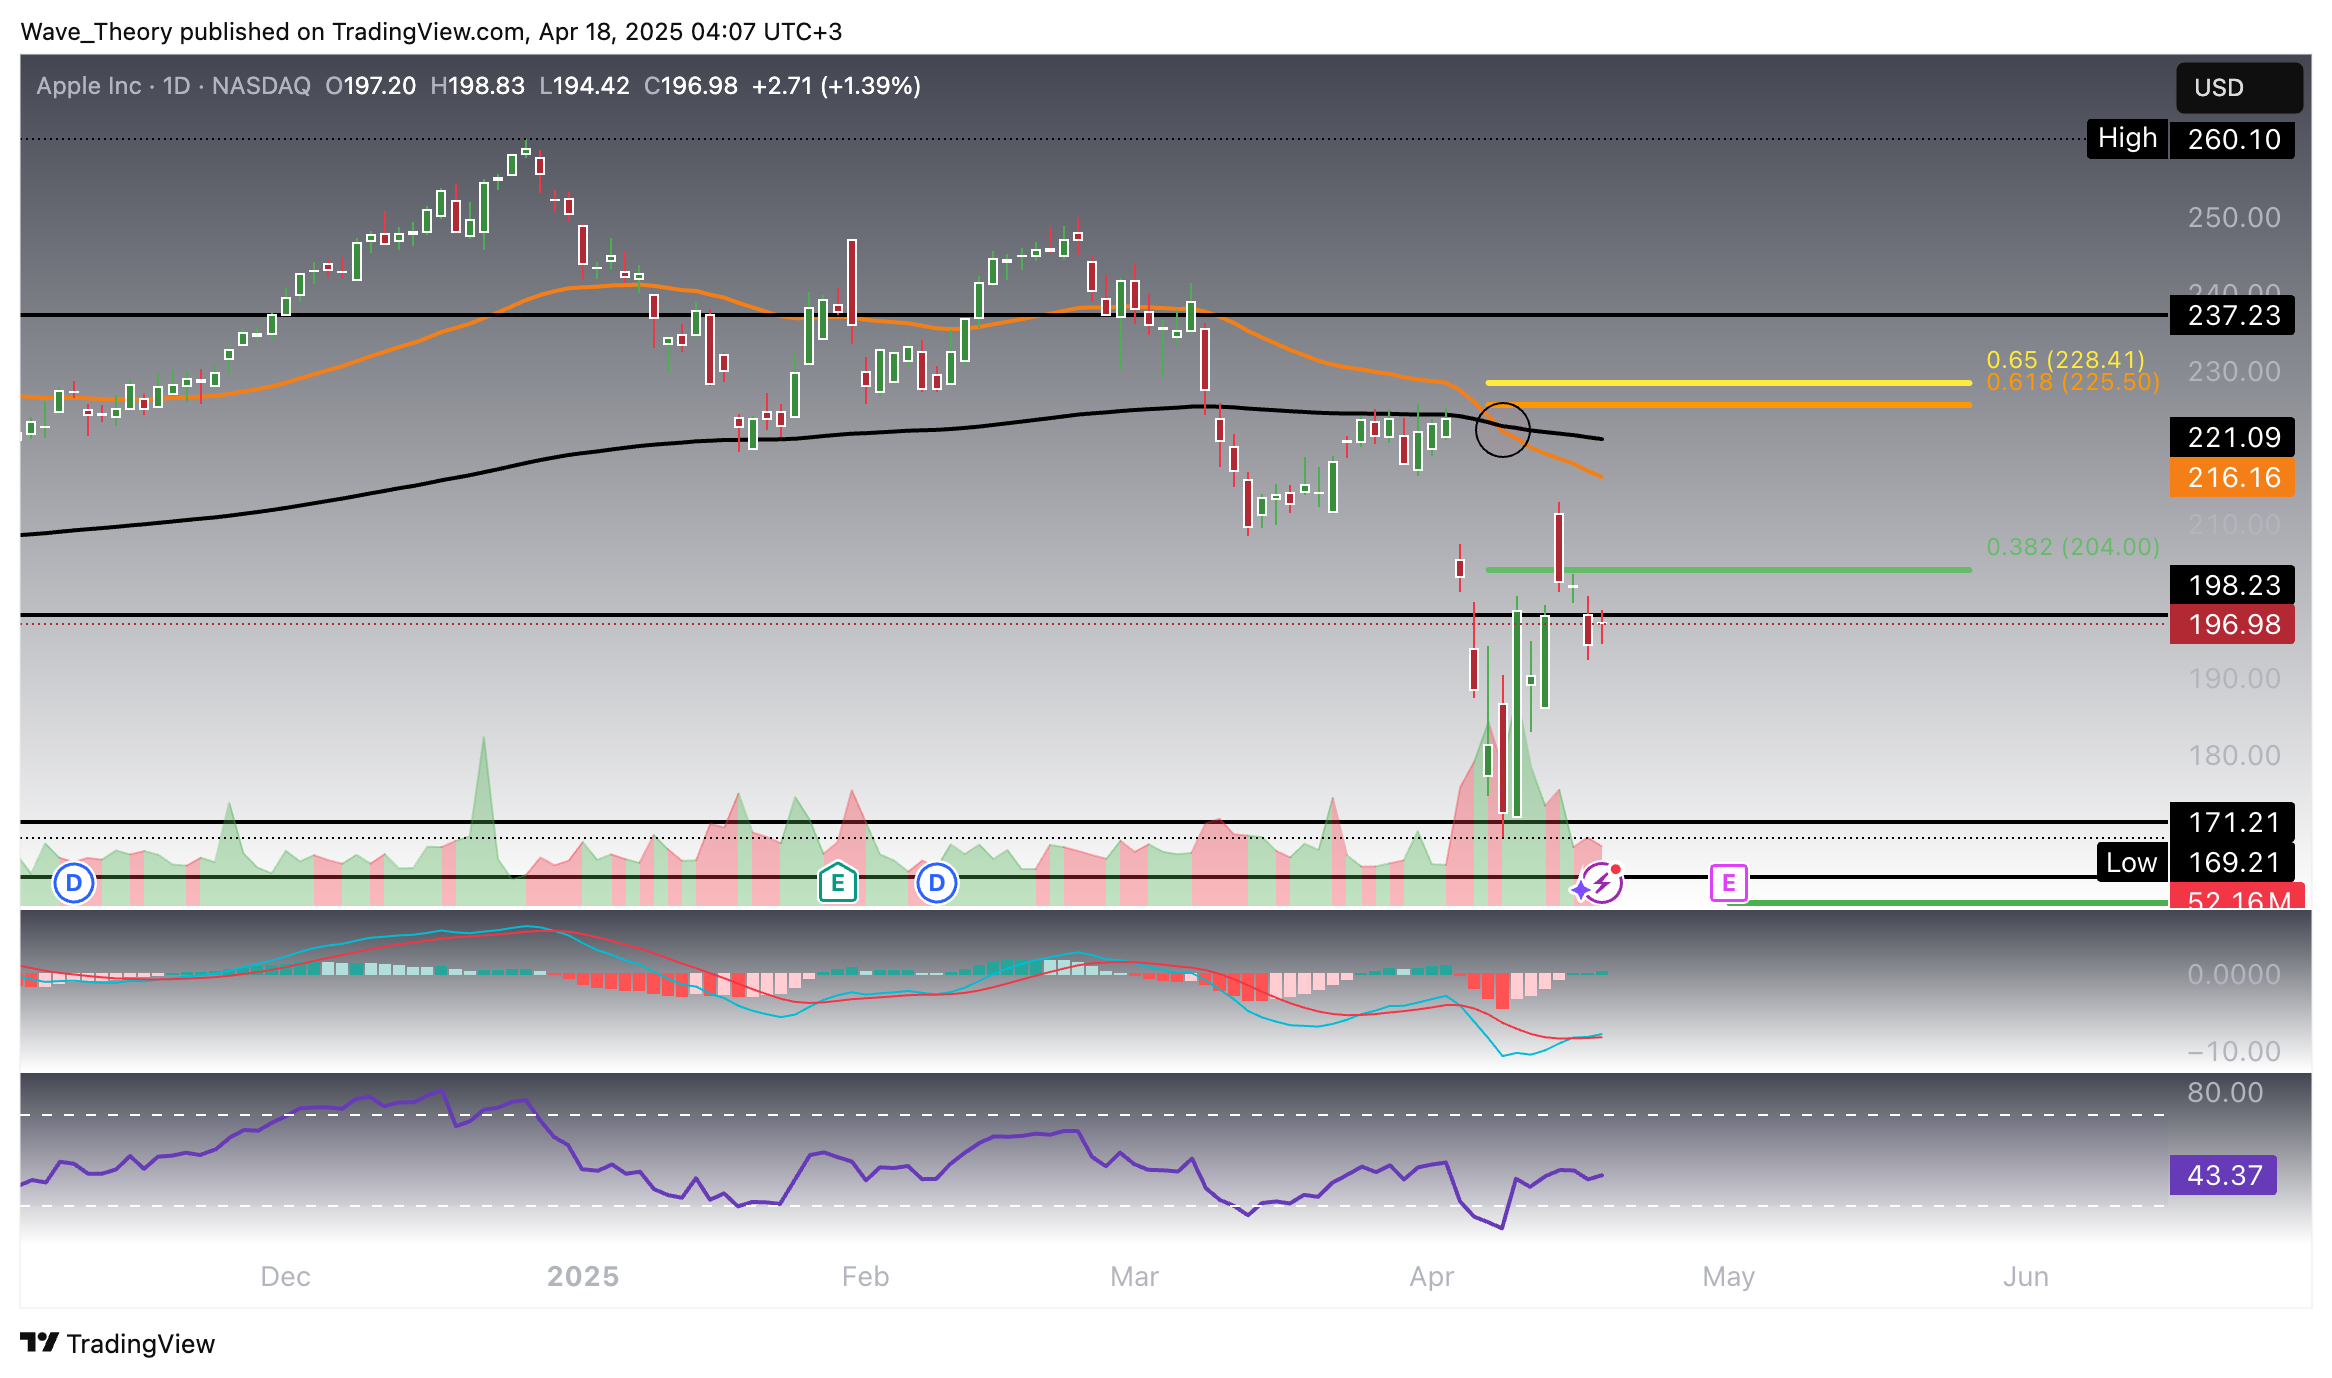Screen dimensions: 2332x1378
Task: Click the Low 169.21 price label
Action: point(2195,862)
